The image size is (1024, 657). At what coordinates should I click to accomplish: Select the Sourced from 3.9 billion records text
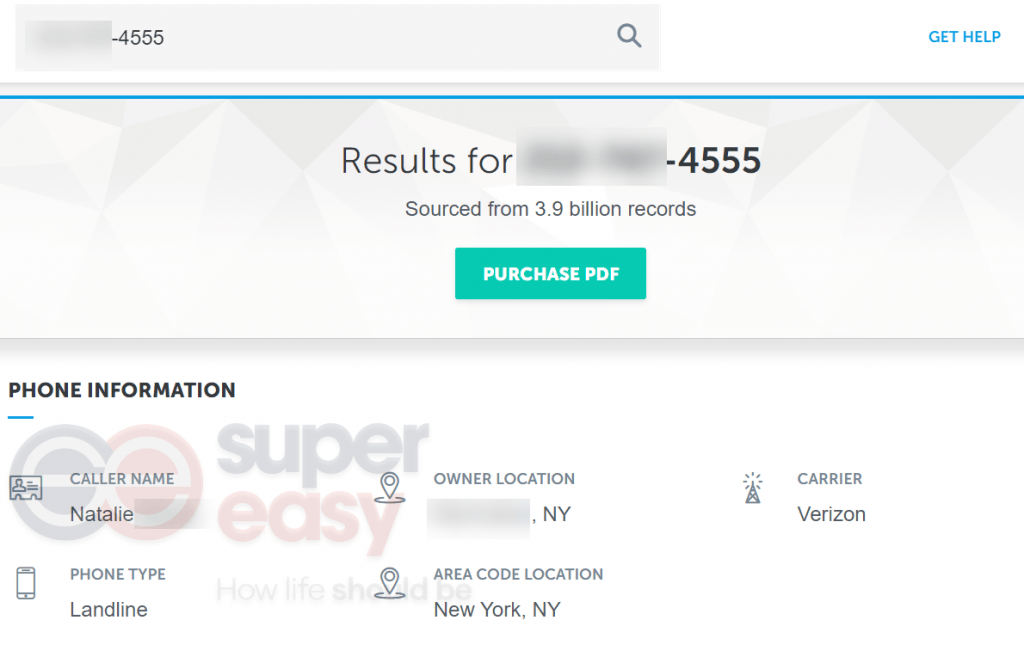550,209
